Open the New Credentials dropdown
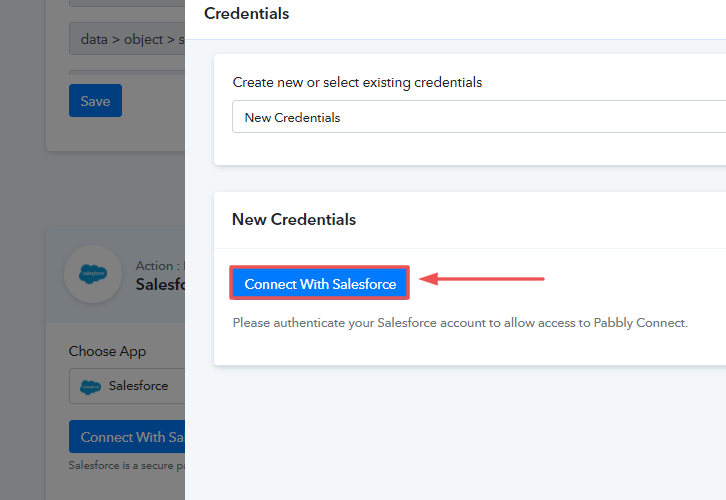Viewport: 726px width, 500px height. point(479,117)
